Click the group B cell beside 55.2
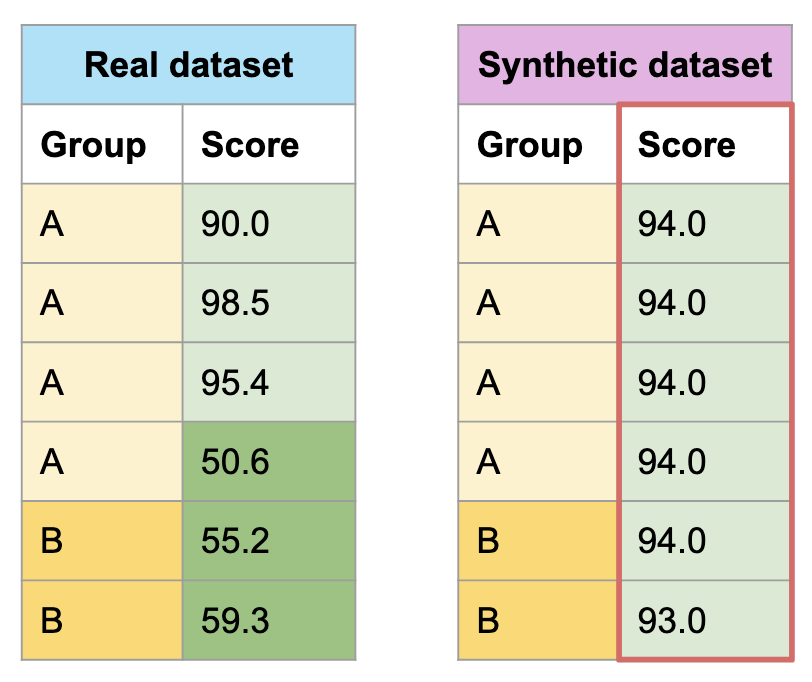Screen dimensions: 812x682 pos(102,540)
